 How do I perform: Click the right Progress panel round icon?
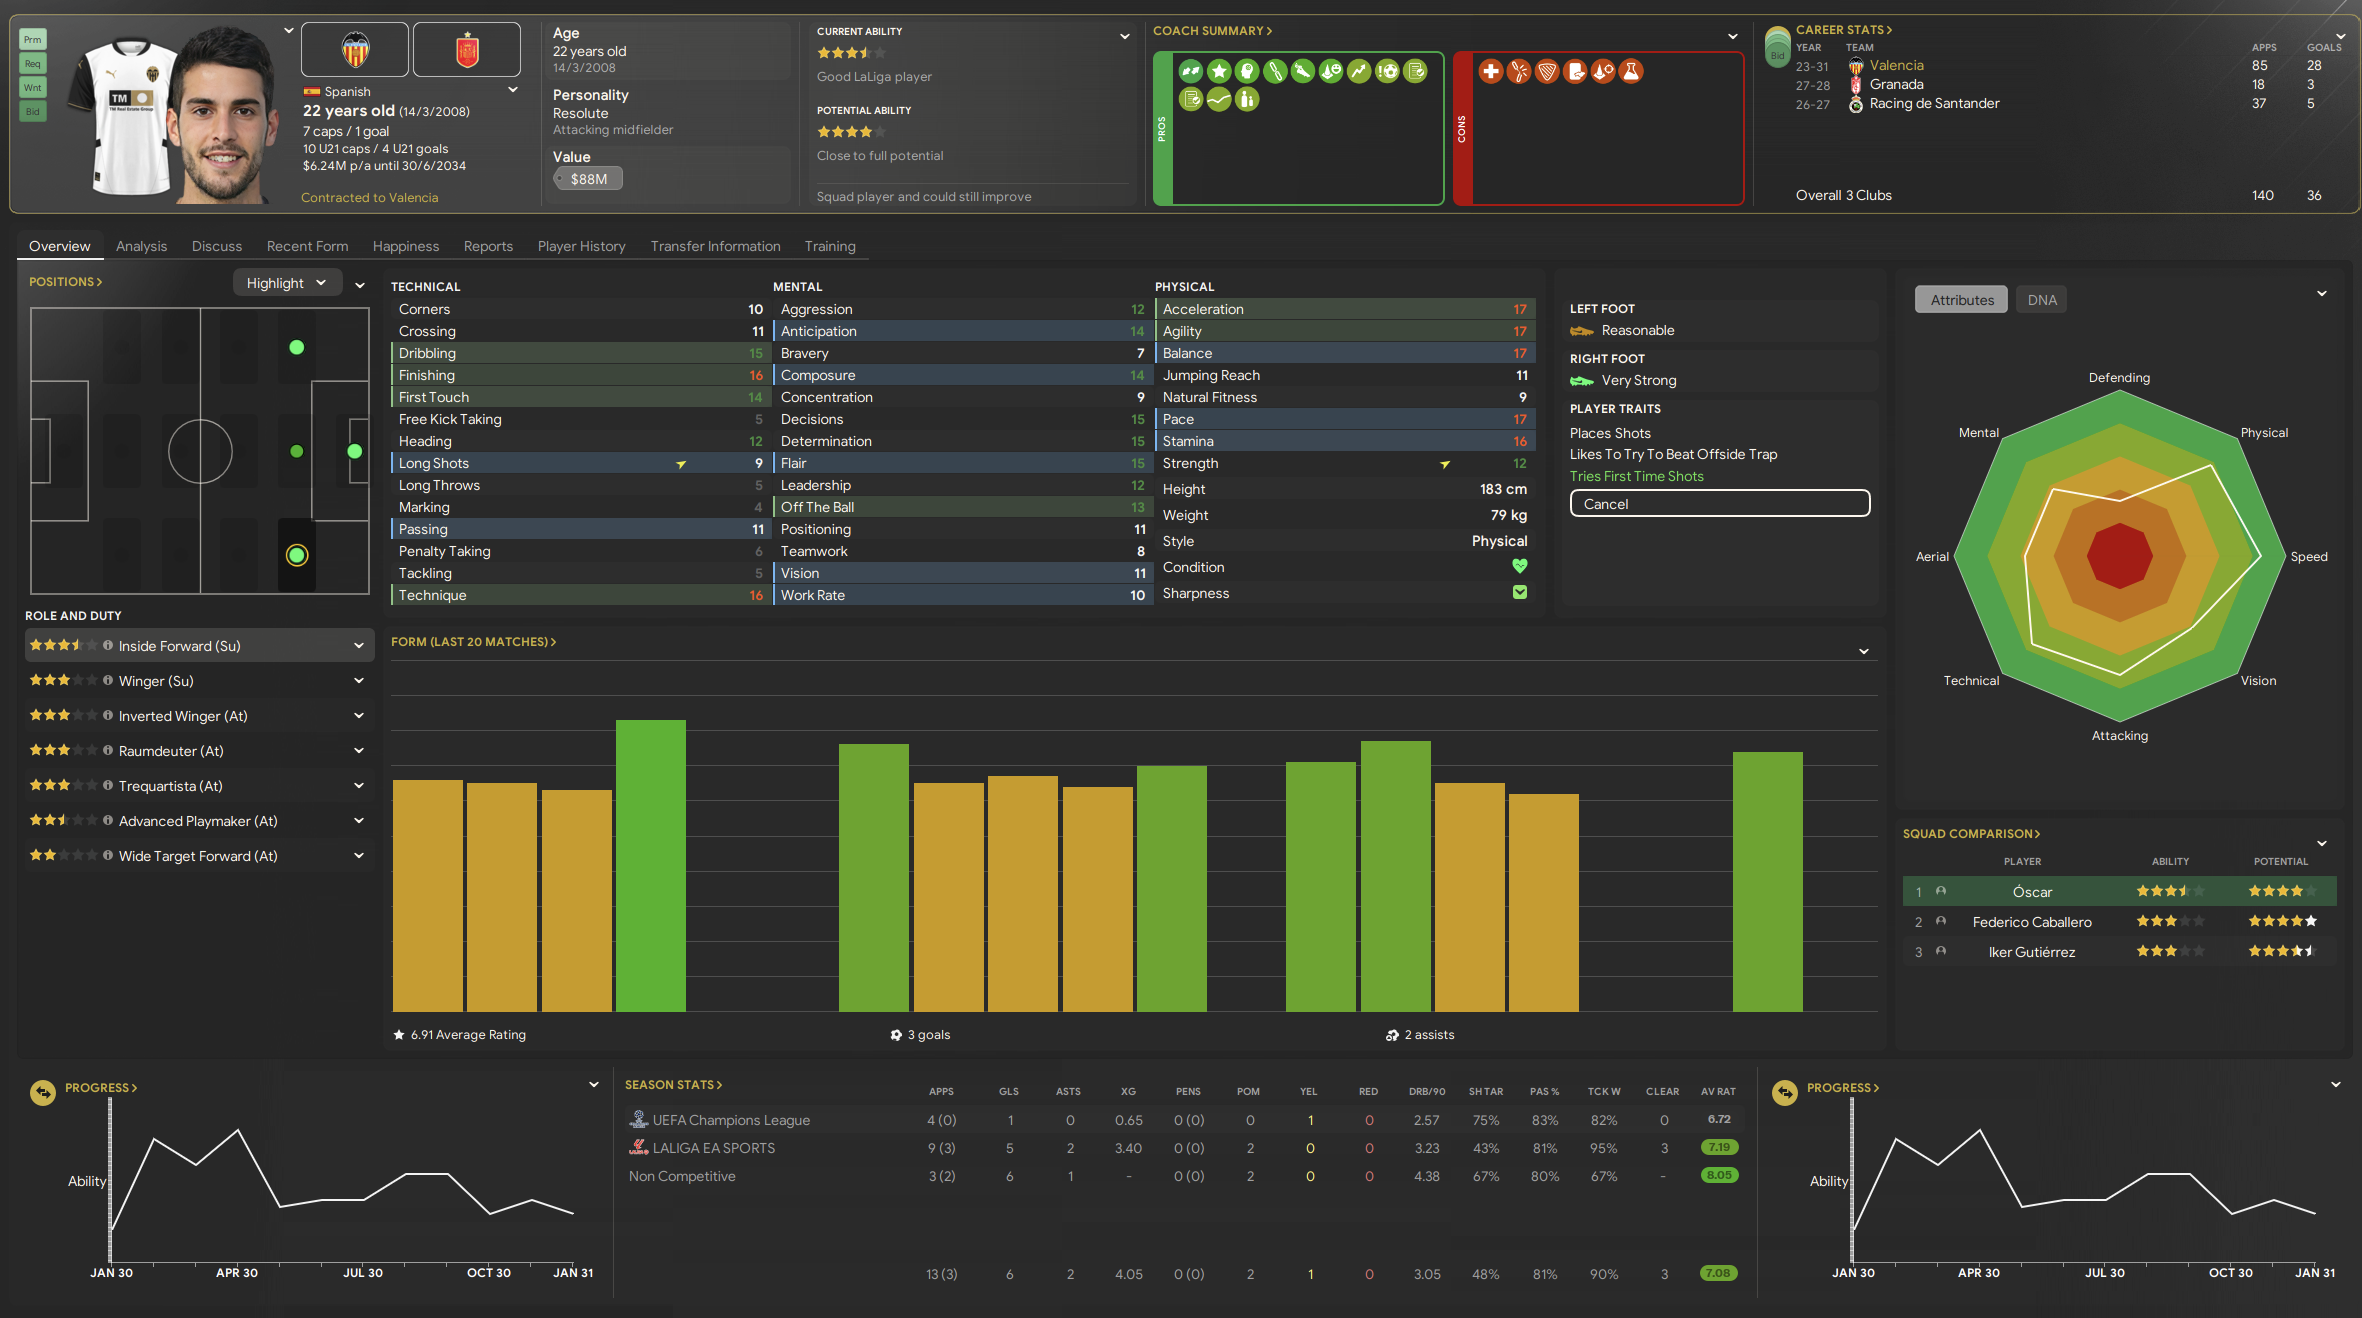click(x=1785, y=1092)
